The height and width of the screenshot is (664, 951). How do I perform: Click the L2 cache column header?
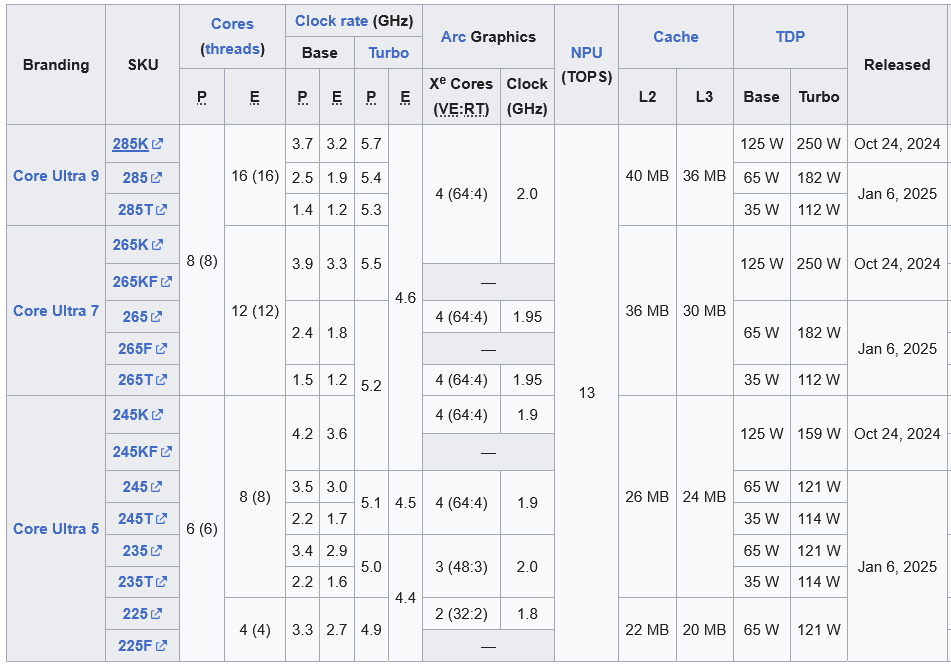tap(647, 97)
